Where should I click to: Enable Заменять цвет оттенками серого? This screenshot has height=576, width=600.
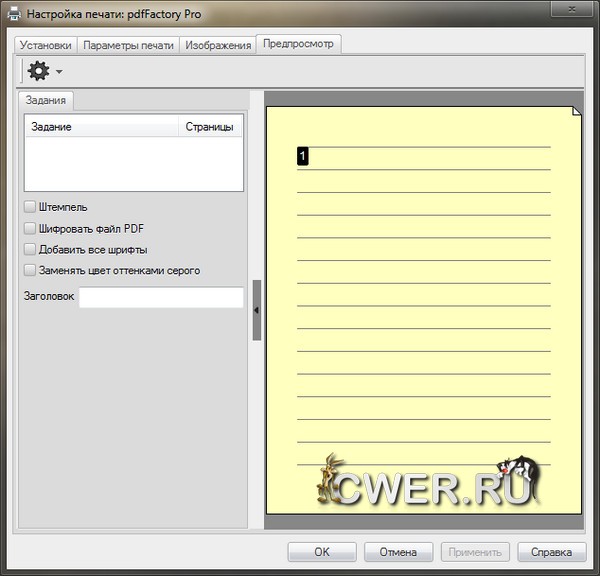30,270
